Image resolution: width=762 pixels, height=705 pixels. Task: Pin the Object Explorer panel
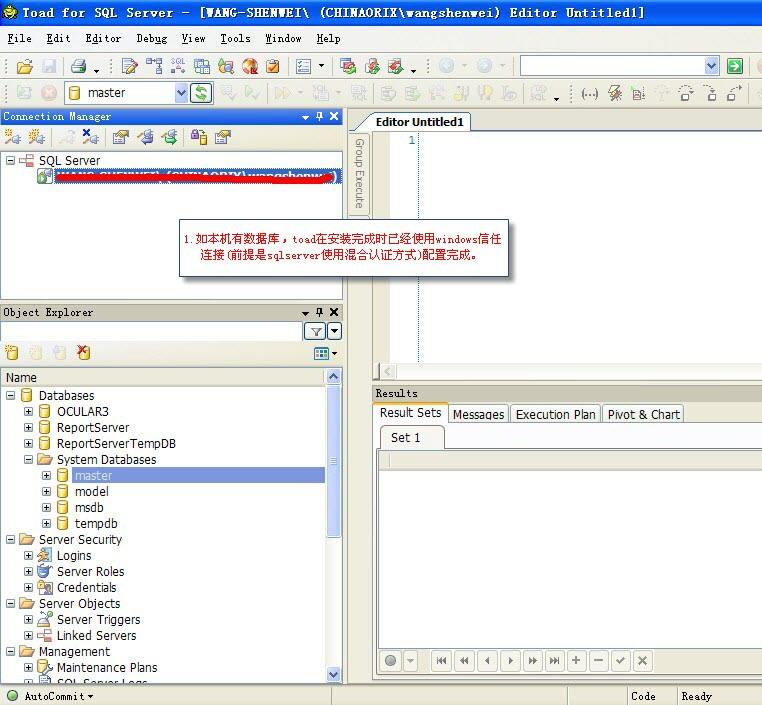click(319, 312)
